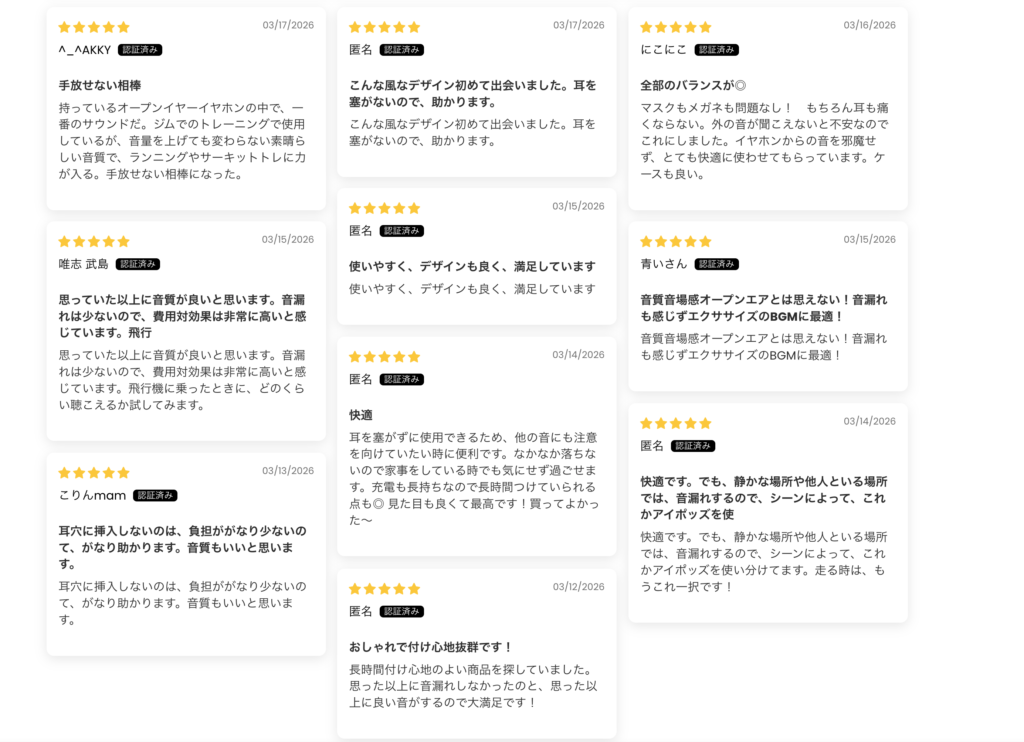This screenshot has height=742, width=1024.
Task: Click the review heading おしゃれで付け心地抜群です！
Action: pos(431,647)
